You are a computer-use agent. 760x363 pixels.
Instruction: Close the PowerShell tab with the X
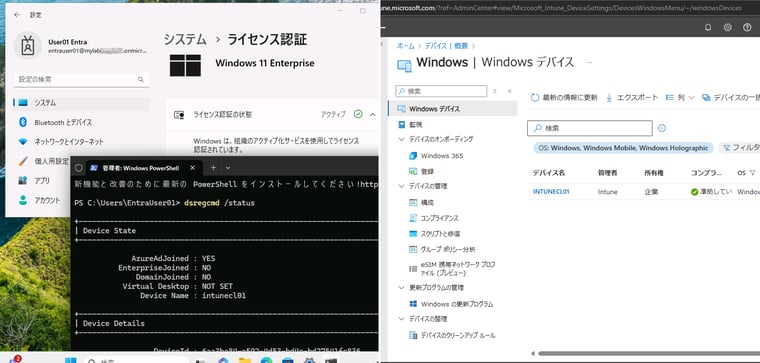(192, 168)
